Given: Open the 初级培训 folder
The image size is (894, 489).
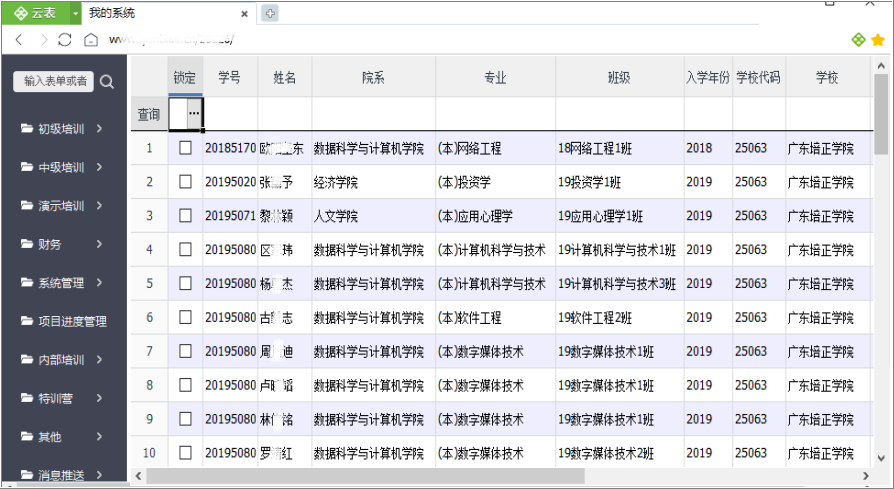Looking at the screenshot, I should point(53,129).
